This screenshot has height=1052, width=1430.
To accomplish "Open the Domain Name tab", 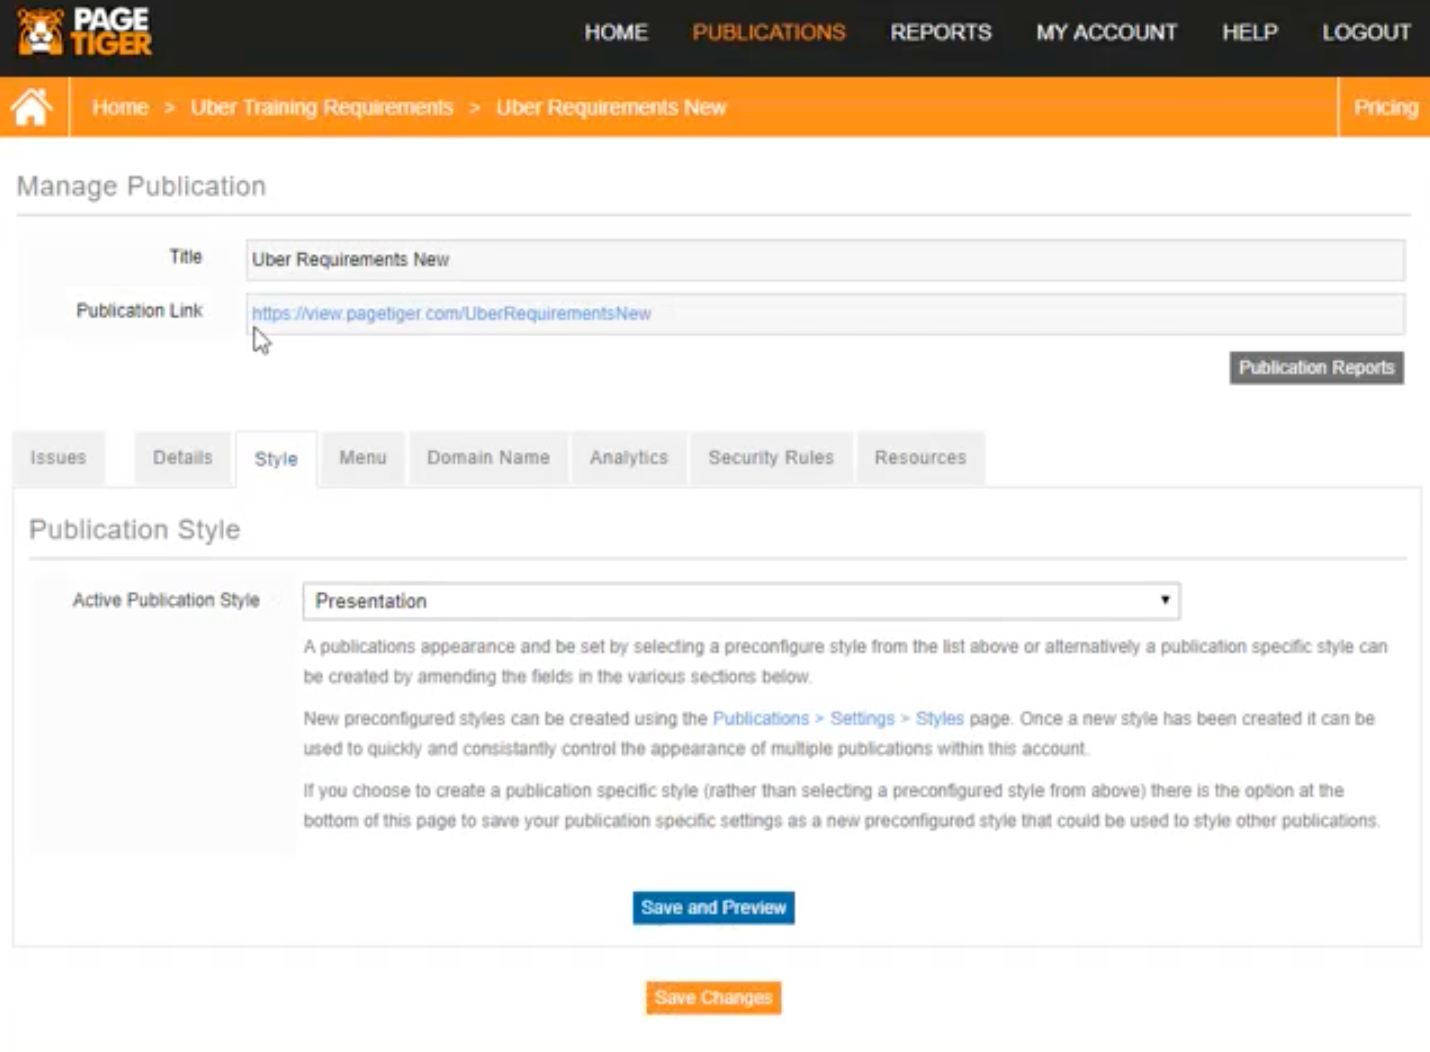I will (x=488, y=458).
